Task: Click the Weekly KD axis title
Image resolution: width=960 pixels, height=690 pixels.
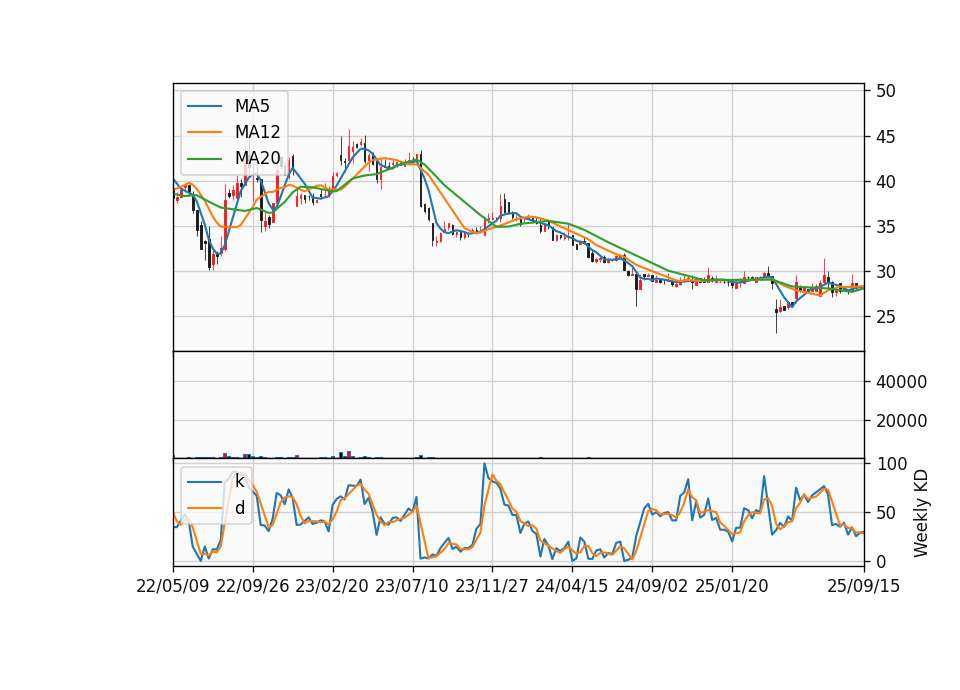Action: [921, 513]
